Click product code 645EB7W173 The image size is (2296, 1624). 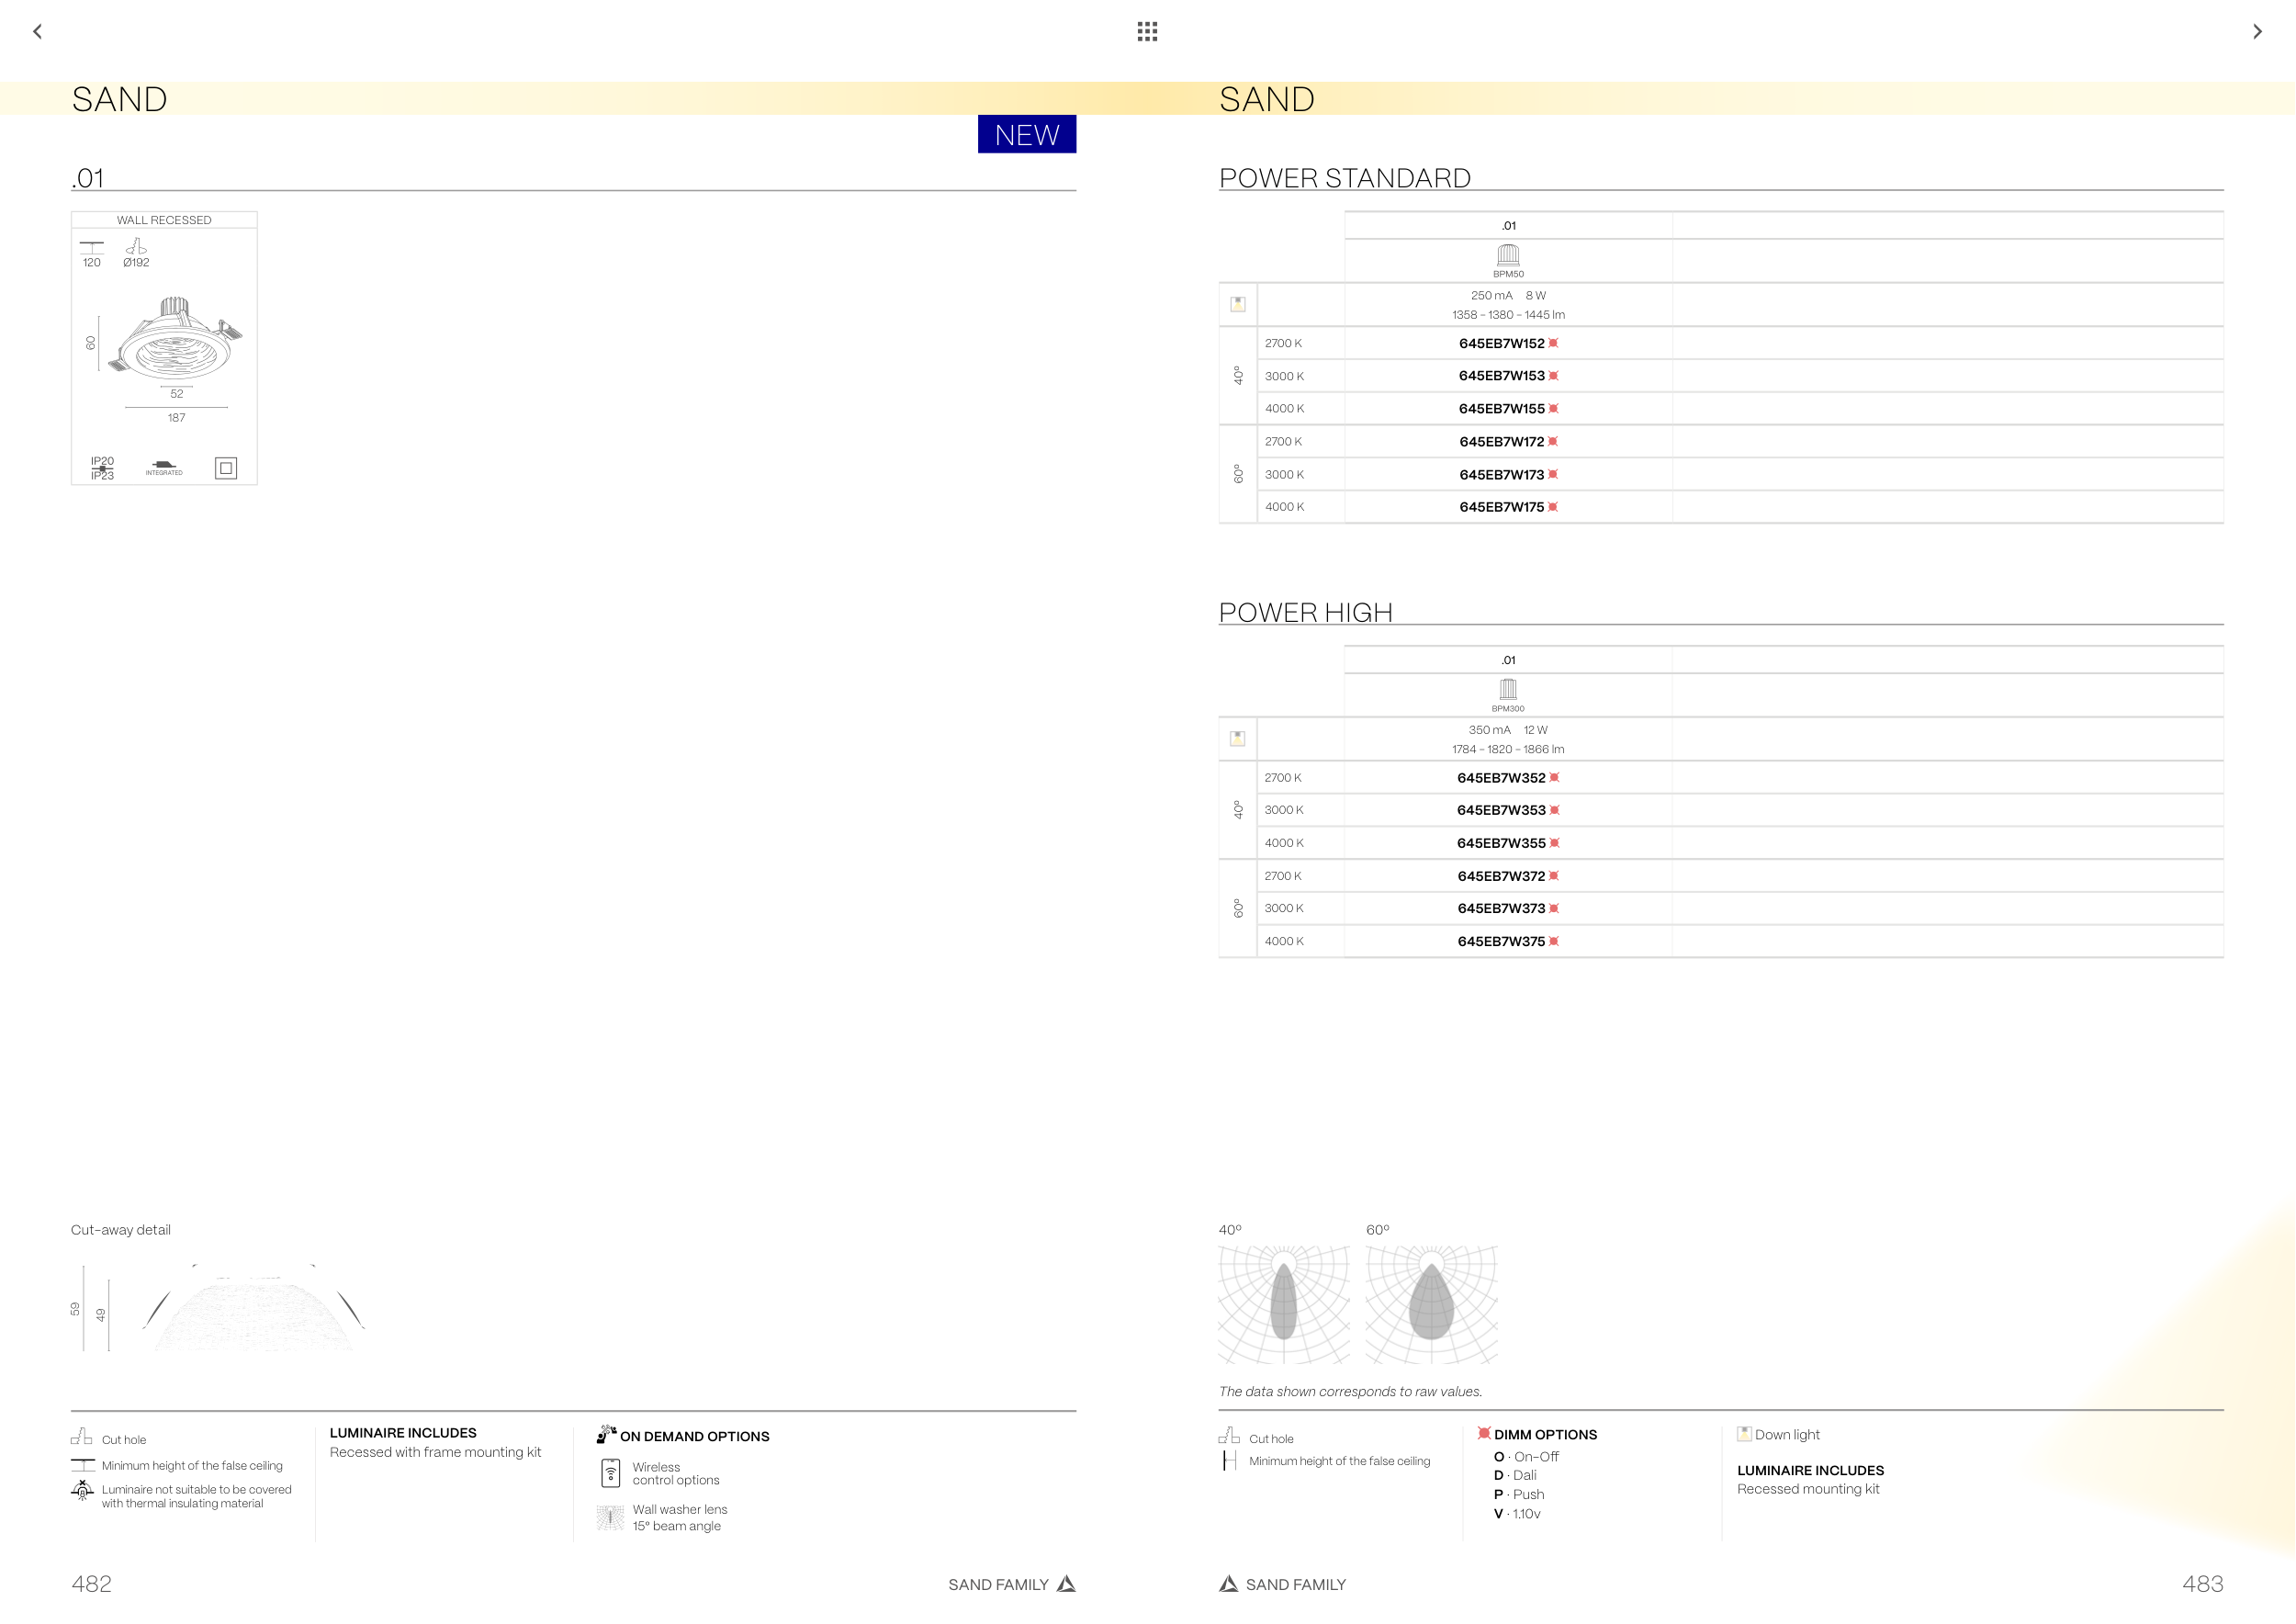(x=1501, y=475)
